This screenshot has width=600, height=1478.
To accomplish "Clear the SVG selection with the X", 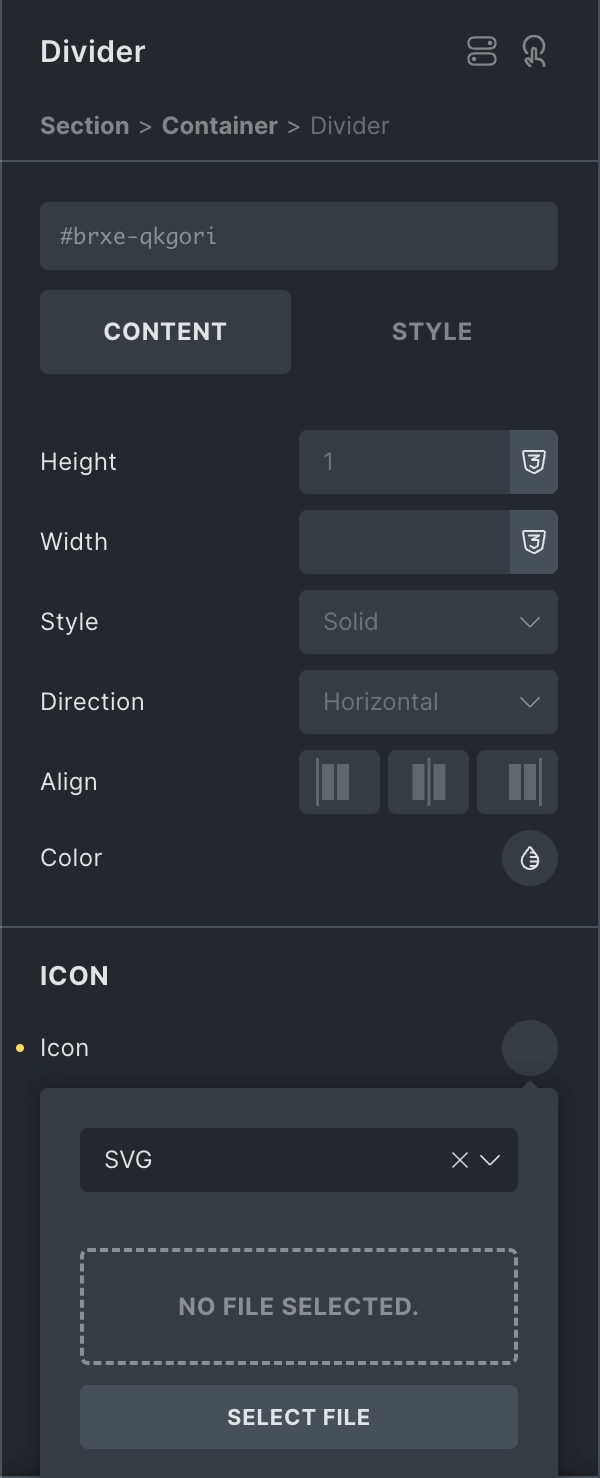I will coord(460,1160).
